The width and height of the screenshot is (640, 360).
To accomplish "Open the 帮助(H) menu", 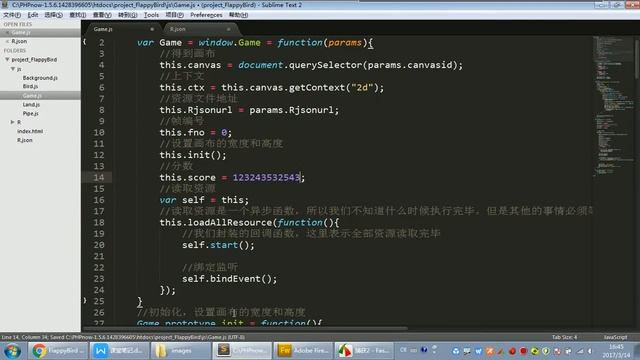I will 238,15.
